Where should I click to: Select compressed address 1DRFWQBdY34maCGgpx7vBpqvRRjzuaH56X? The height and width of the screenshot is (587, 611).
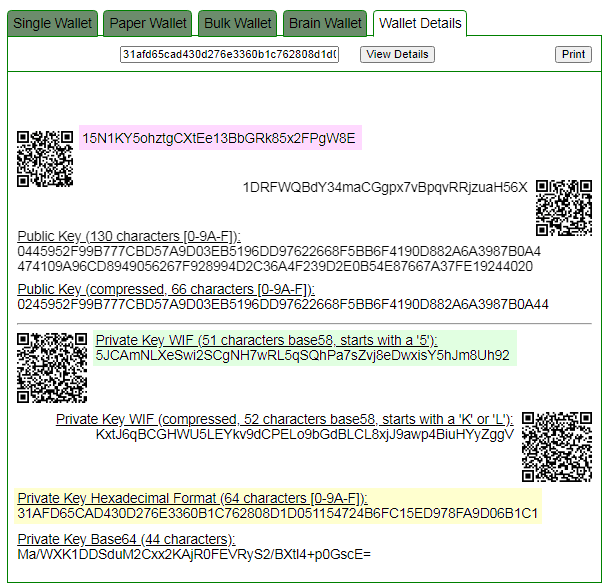click(x=385, y=187)
